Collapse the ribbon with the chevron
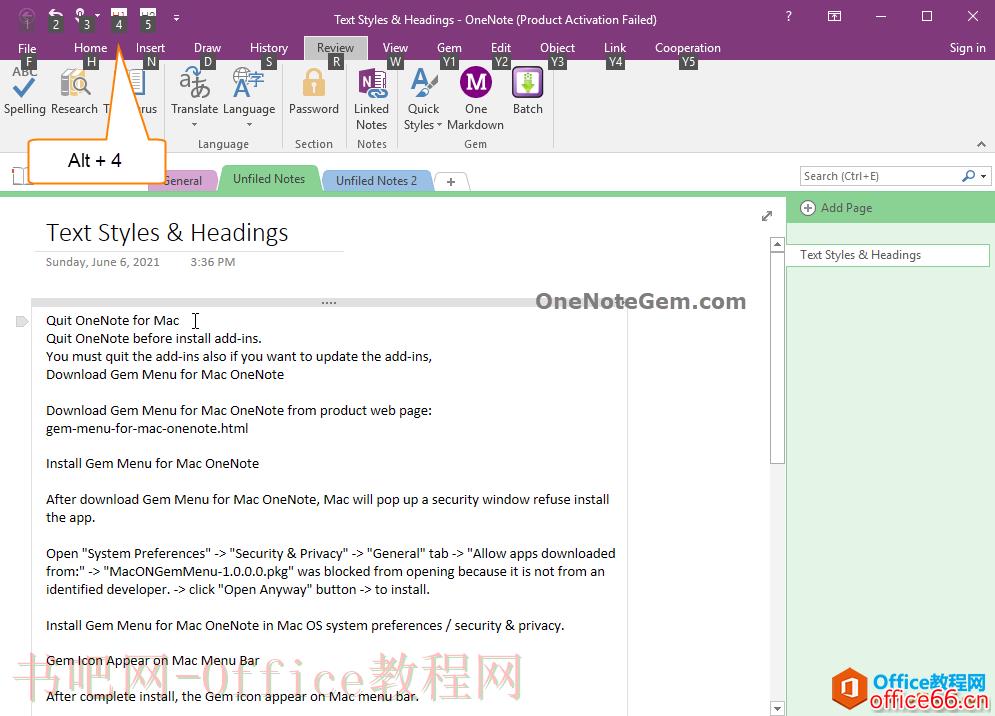The width and height of the screenshot is (995, 716). pyautogui.click(x=981, y=144)
